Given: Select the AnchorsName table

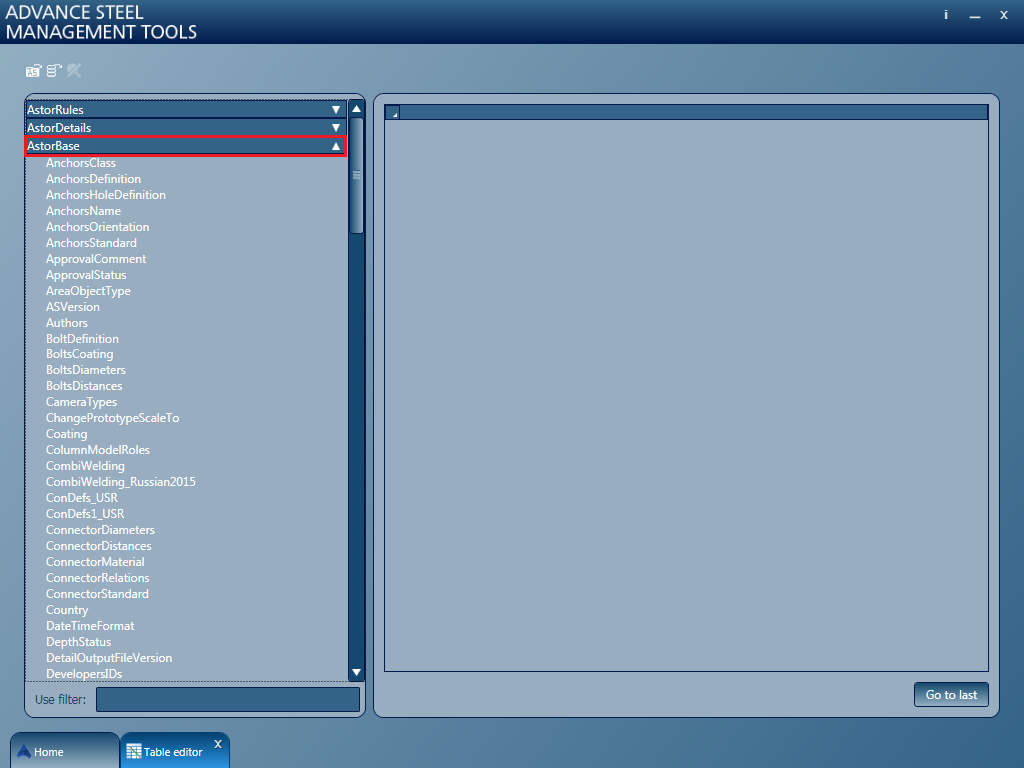Looking at the screenshot, I should click(x=84, y=211).
